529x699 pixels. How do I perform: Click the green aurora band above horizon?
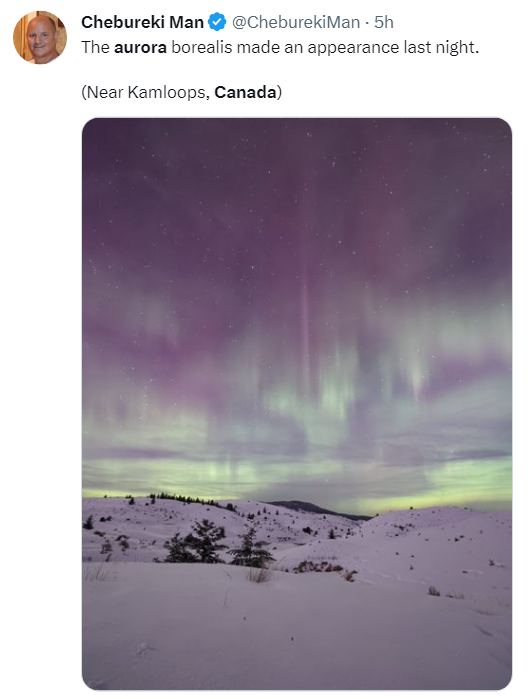click(297, 477)
